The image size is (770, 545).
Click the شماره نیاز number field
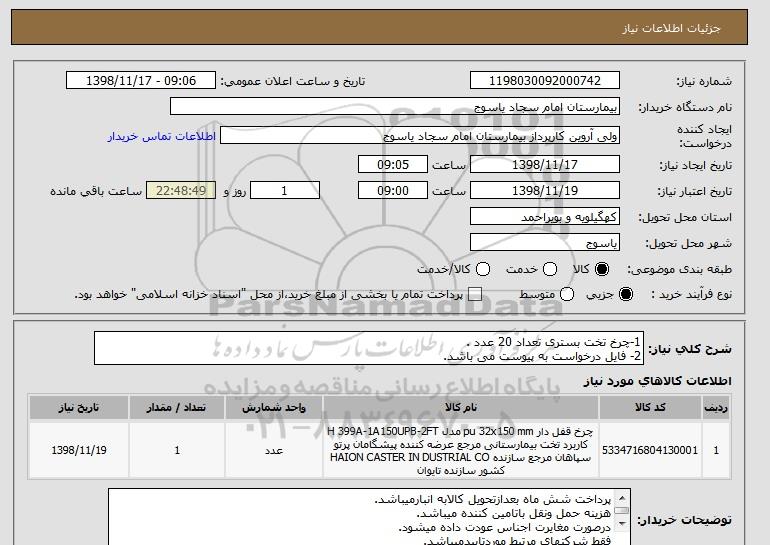pyautogui.click(x=545, y=81)
